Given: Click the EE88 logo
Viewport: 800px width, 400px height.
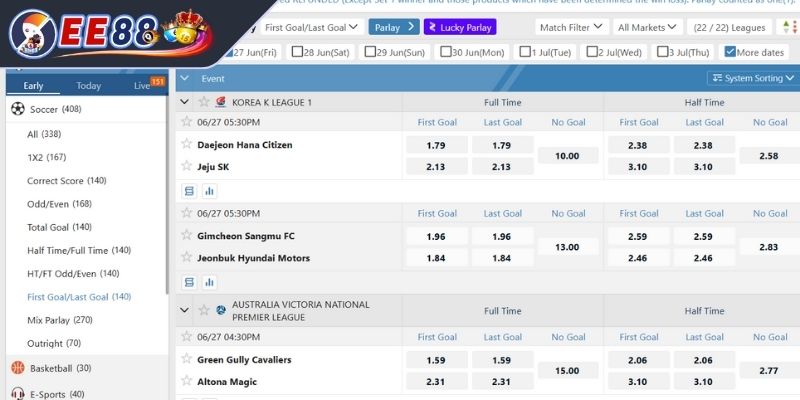Looking at the screenshot, I should click(x=110, y=33).
